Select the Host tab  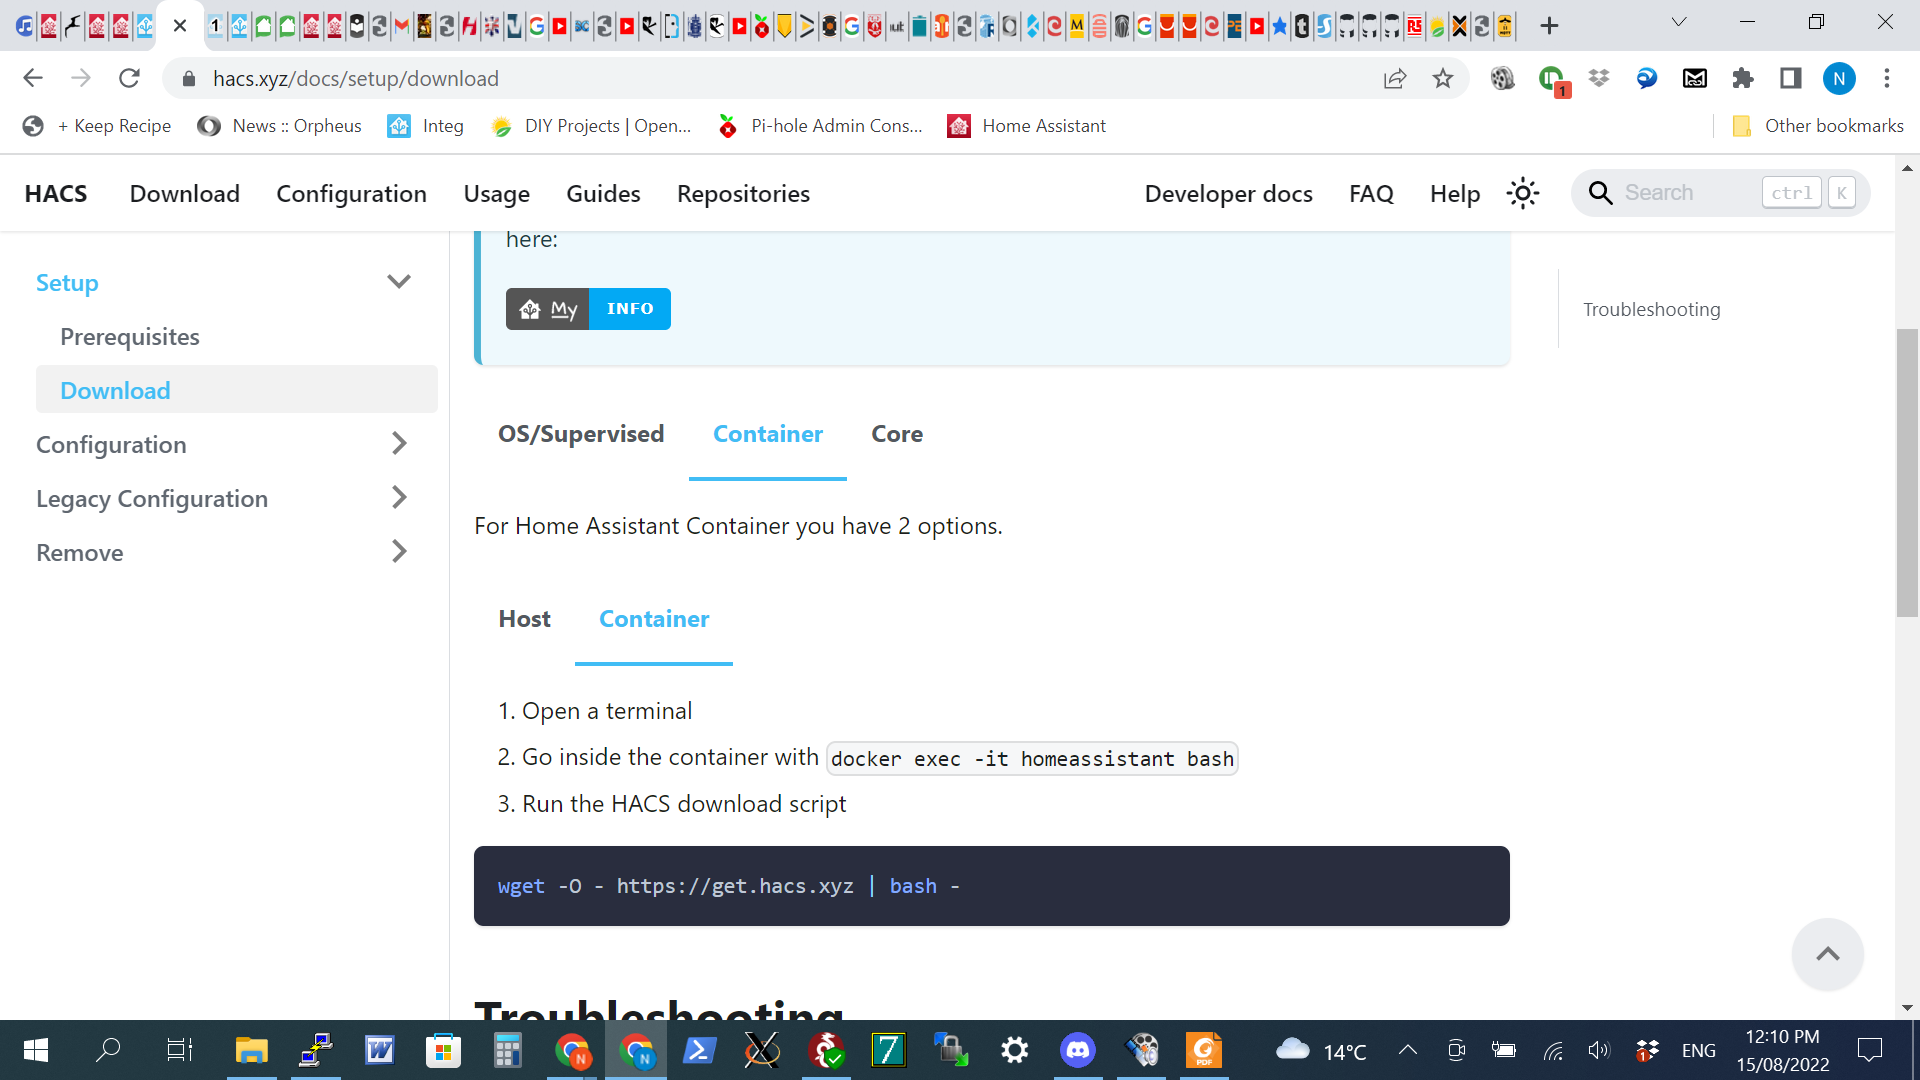[x=524, y=619]
